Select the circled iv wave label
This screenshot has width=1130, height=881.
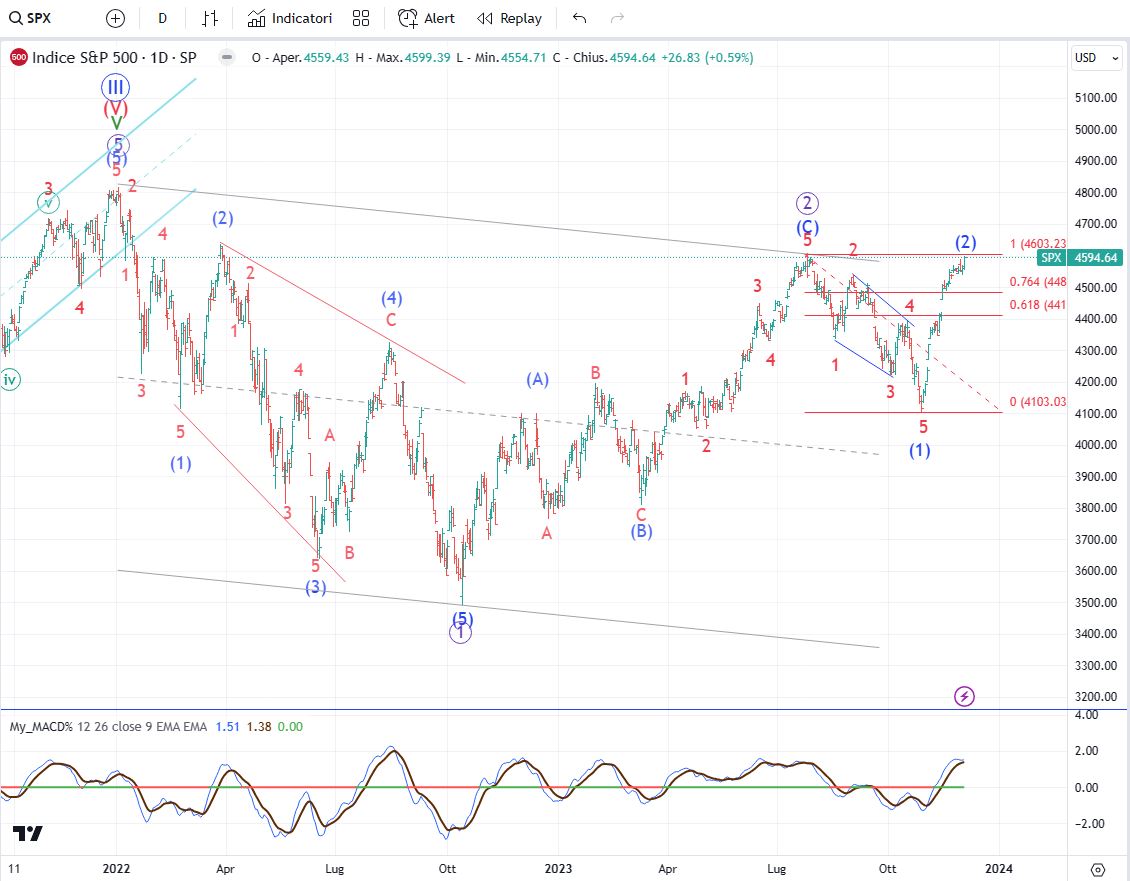[x=10, y=380]
